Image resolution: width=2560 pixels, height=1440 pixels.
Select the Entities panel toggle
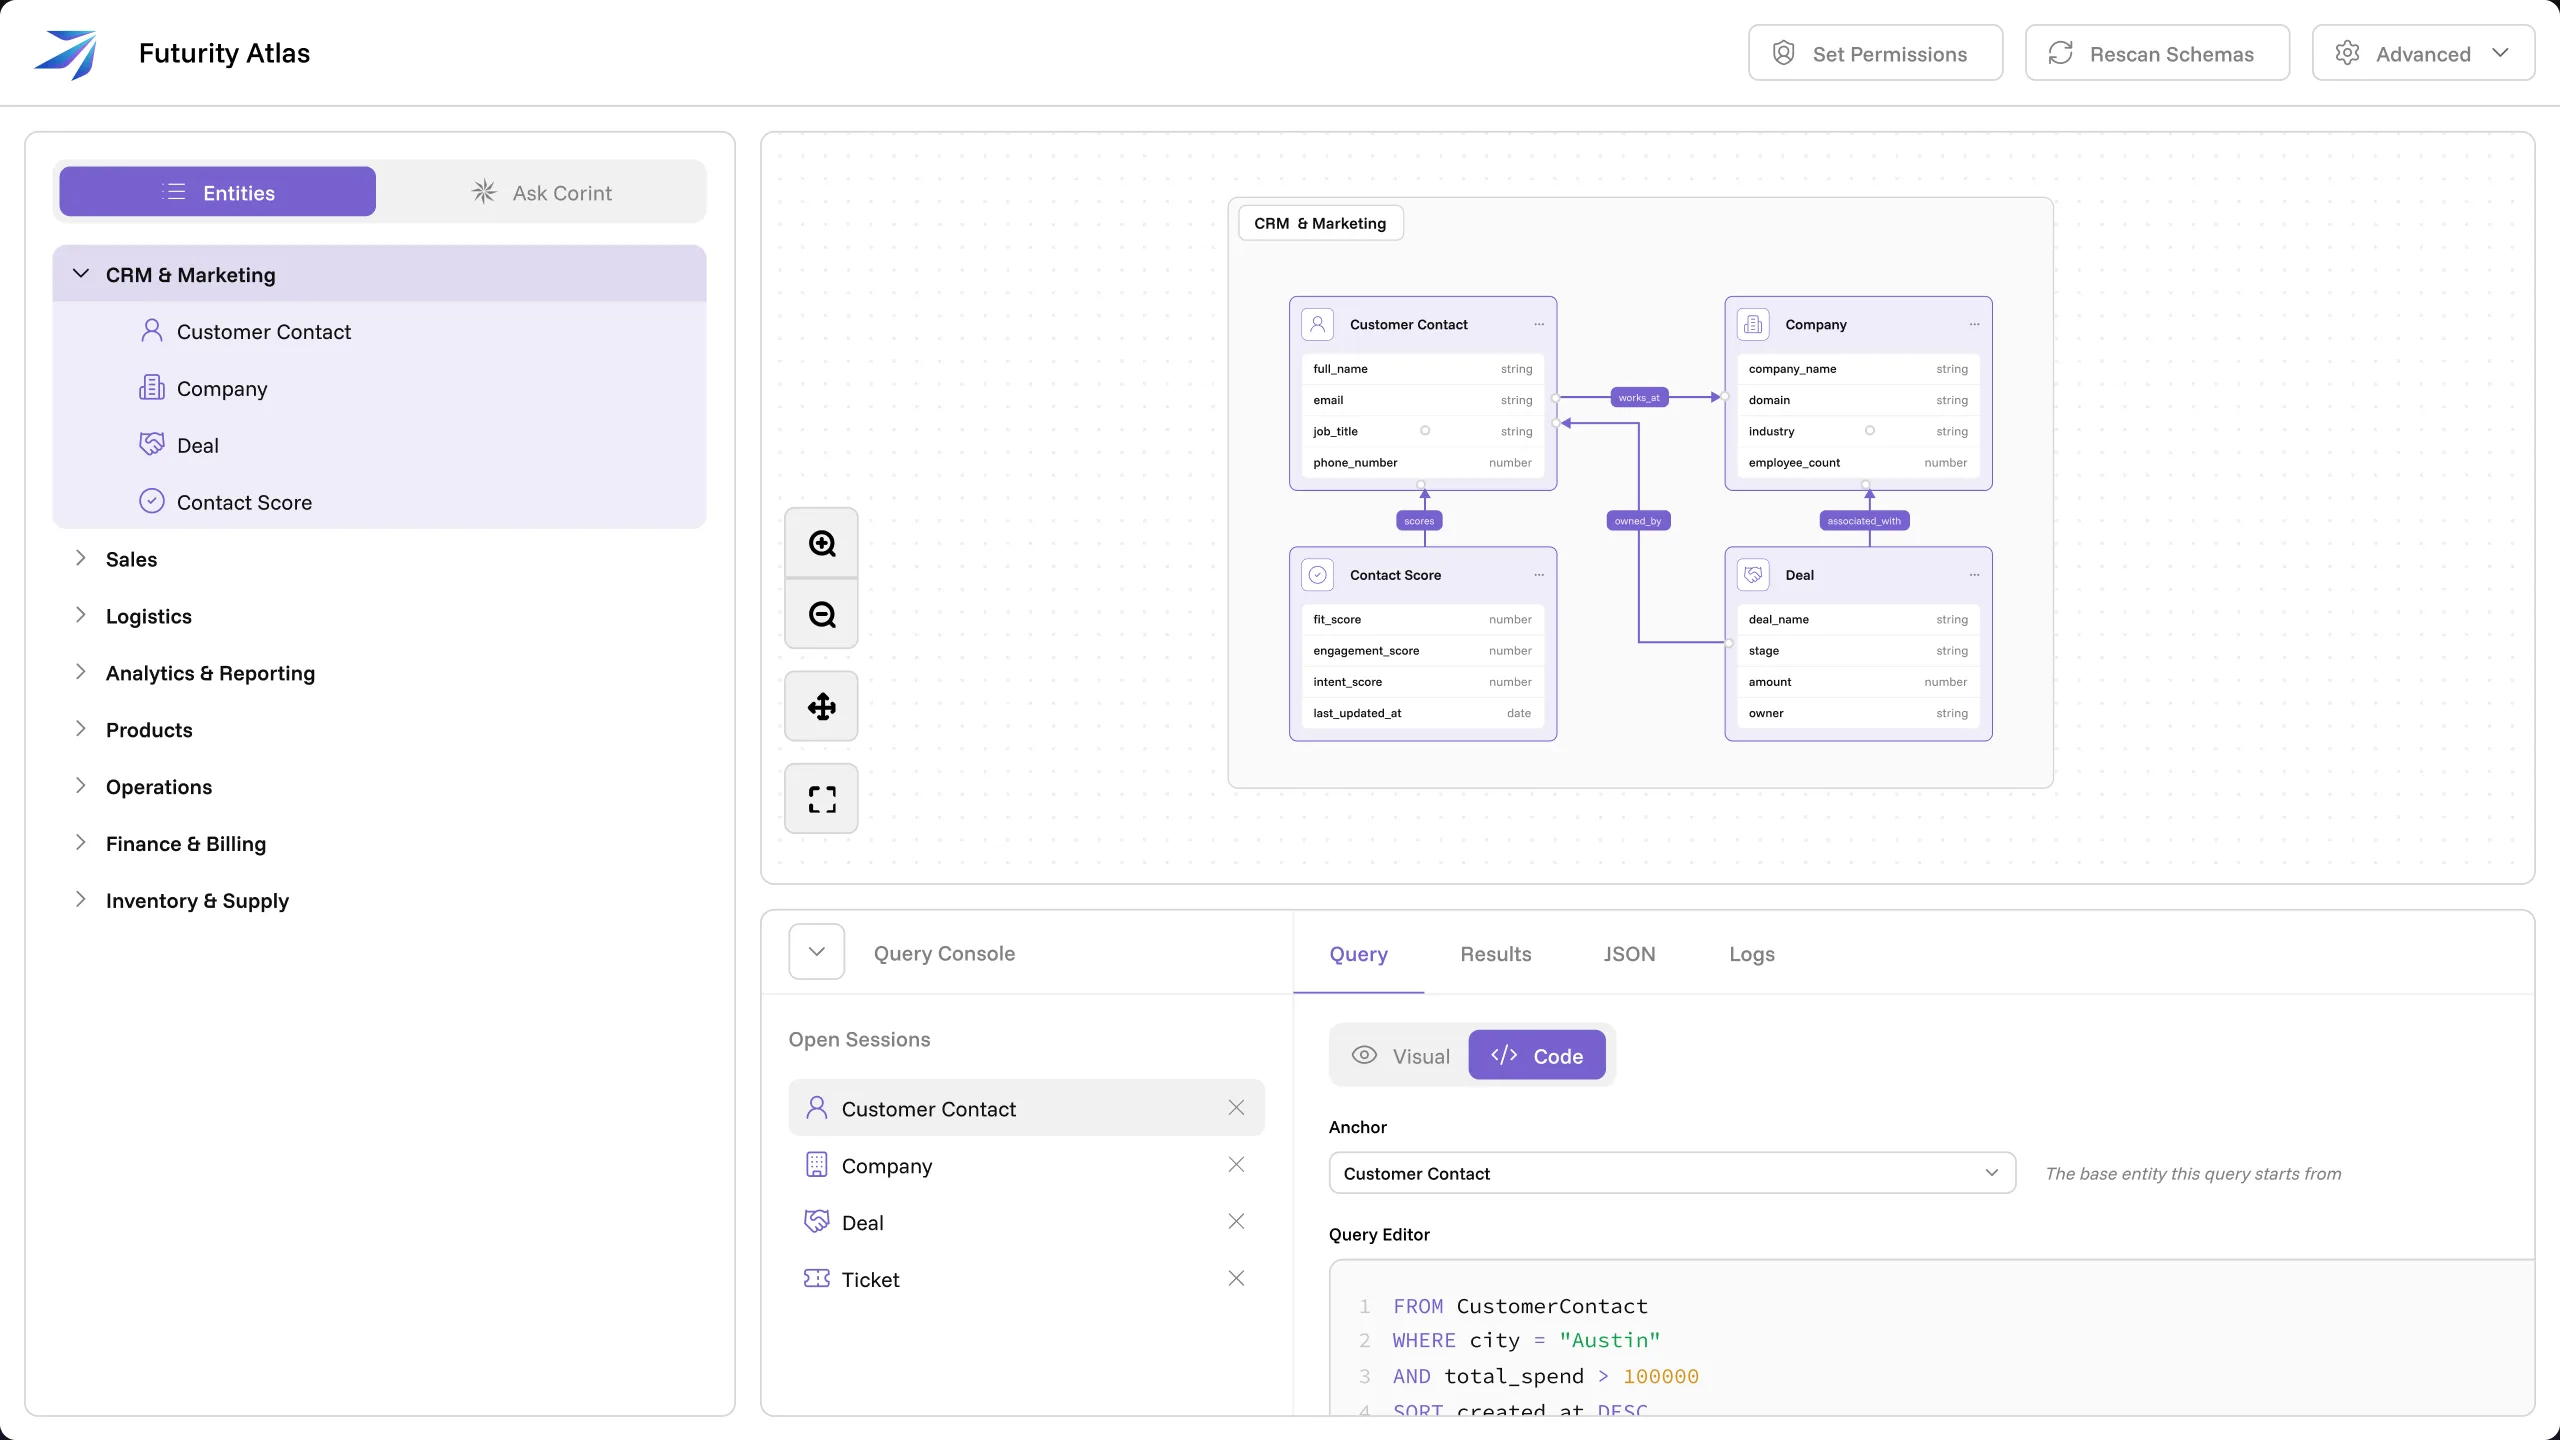[x=218, y=192]
